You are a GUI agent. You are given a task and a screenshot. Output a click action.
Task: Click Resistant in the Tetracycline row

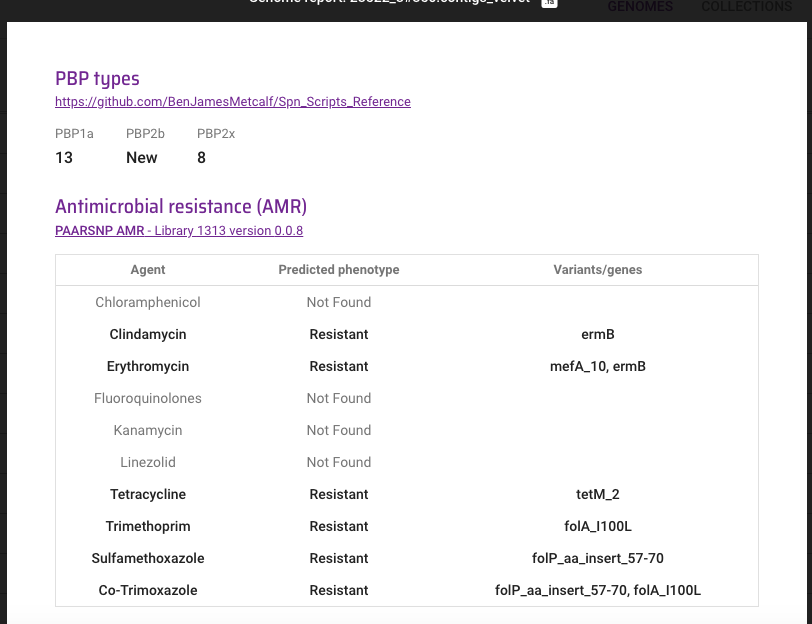[x=339, y=495]
